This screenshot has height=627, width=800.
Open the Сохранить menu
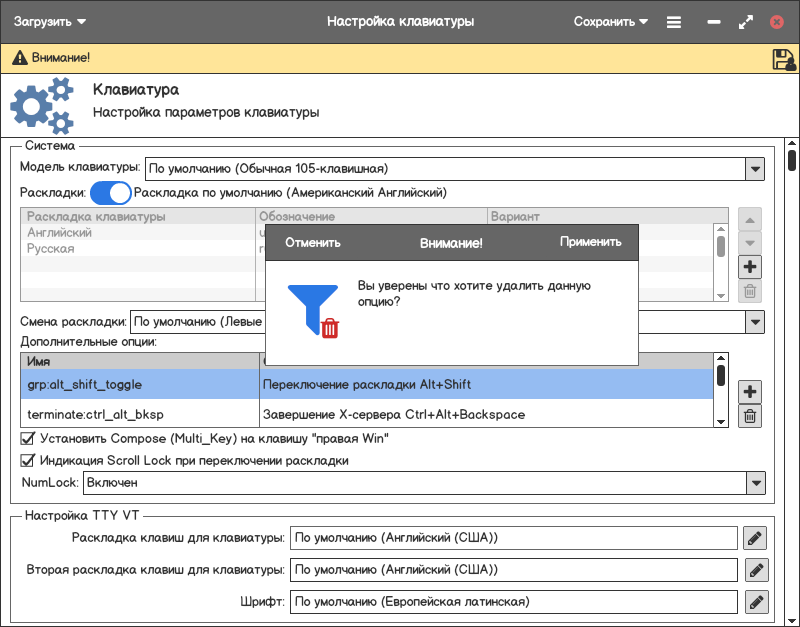tap(610, 21)
